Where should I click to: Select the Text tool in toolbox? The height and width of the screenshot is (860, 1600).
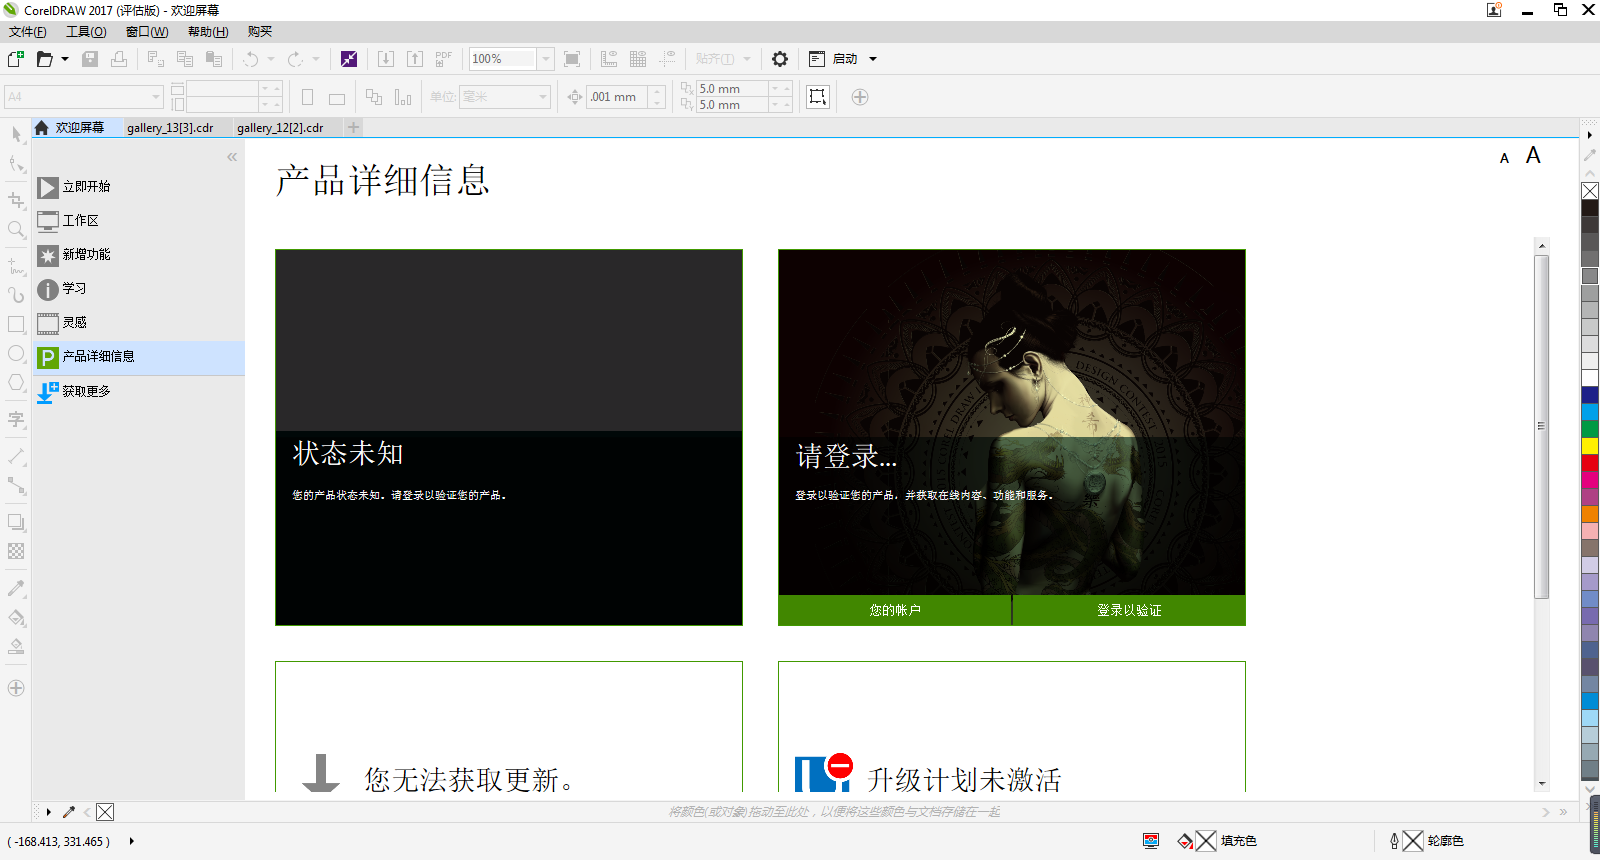[x=16, y=419]
